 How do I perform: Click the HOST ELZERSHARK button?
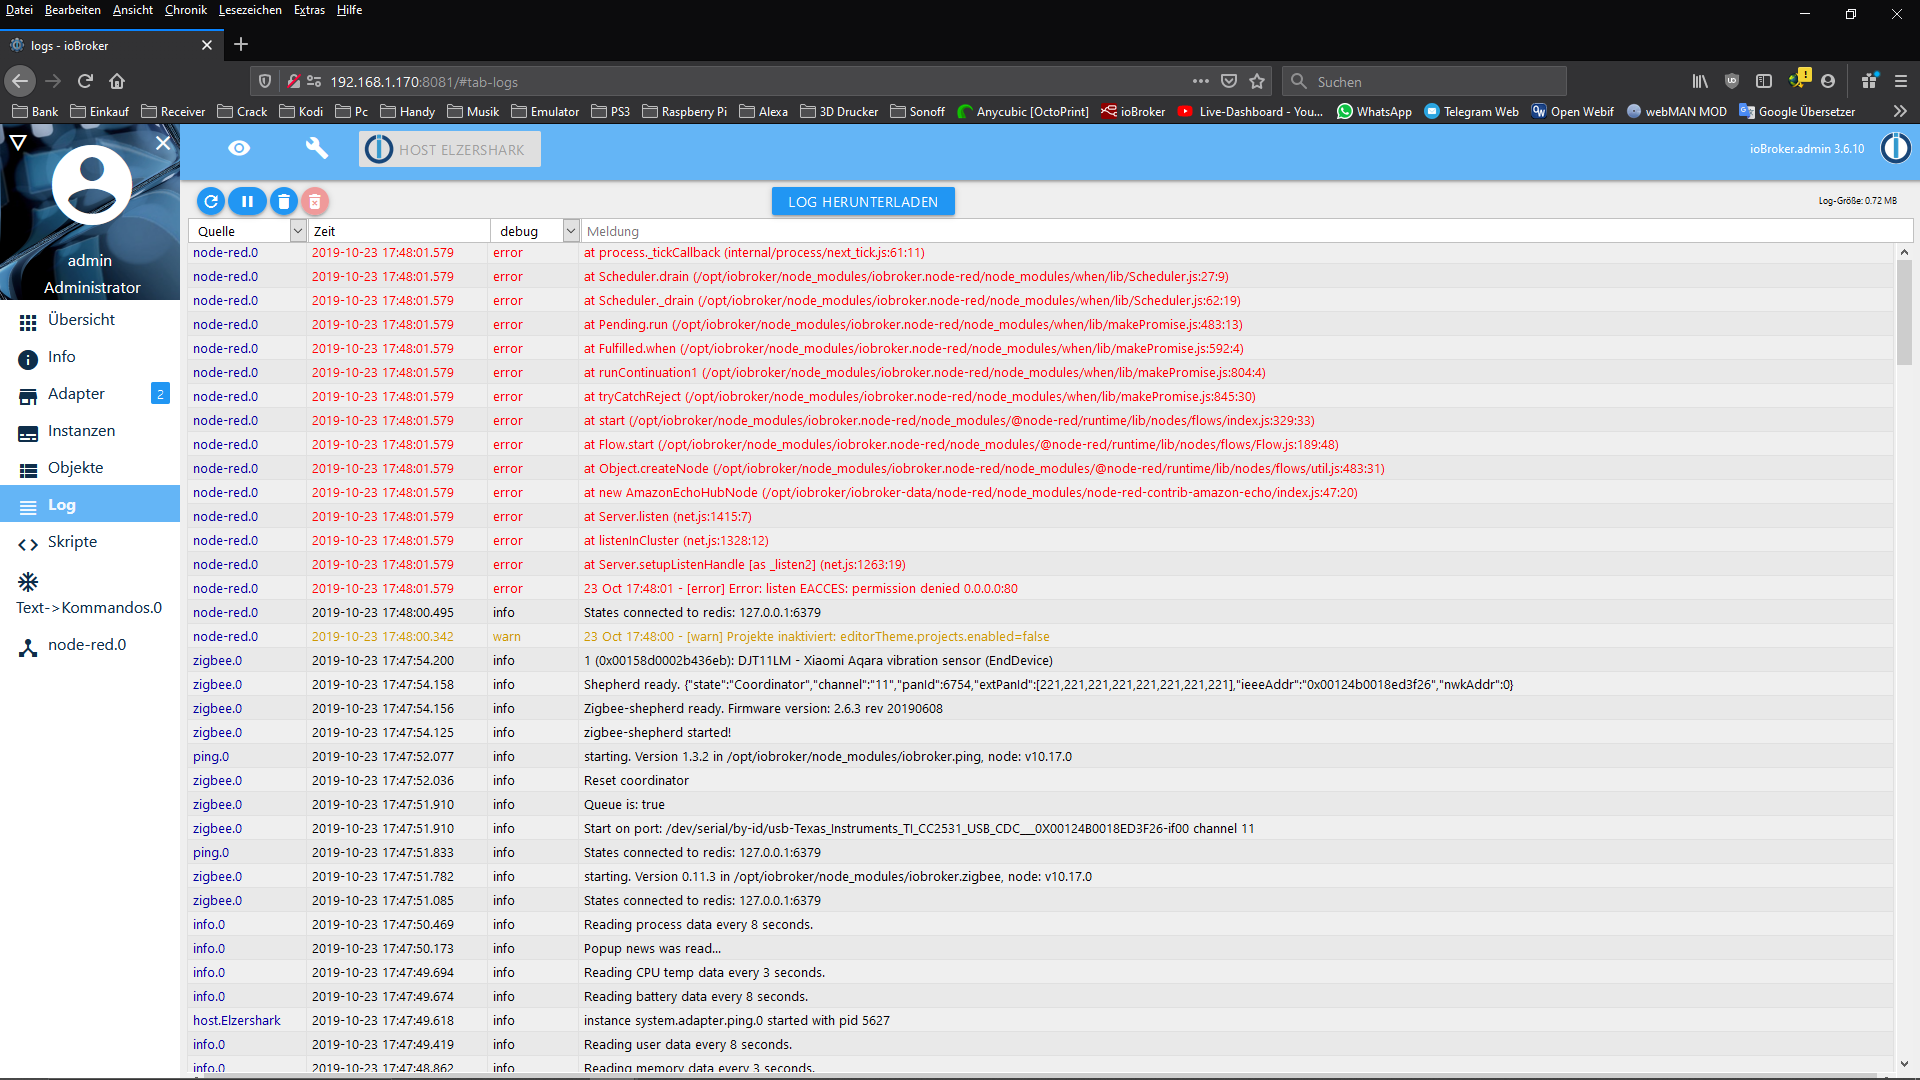(x=450, y=149)
